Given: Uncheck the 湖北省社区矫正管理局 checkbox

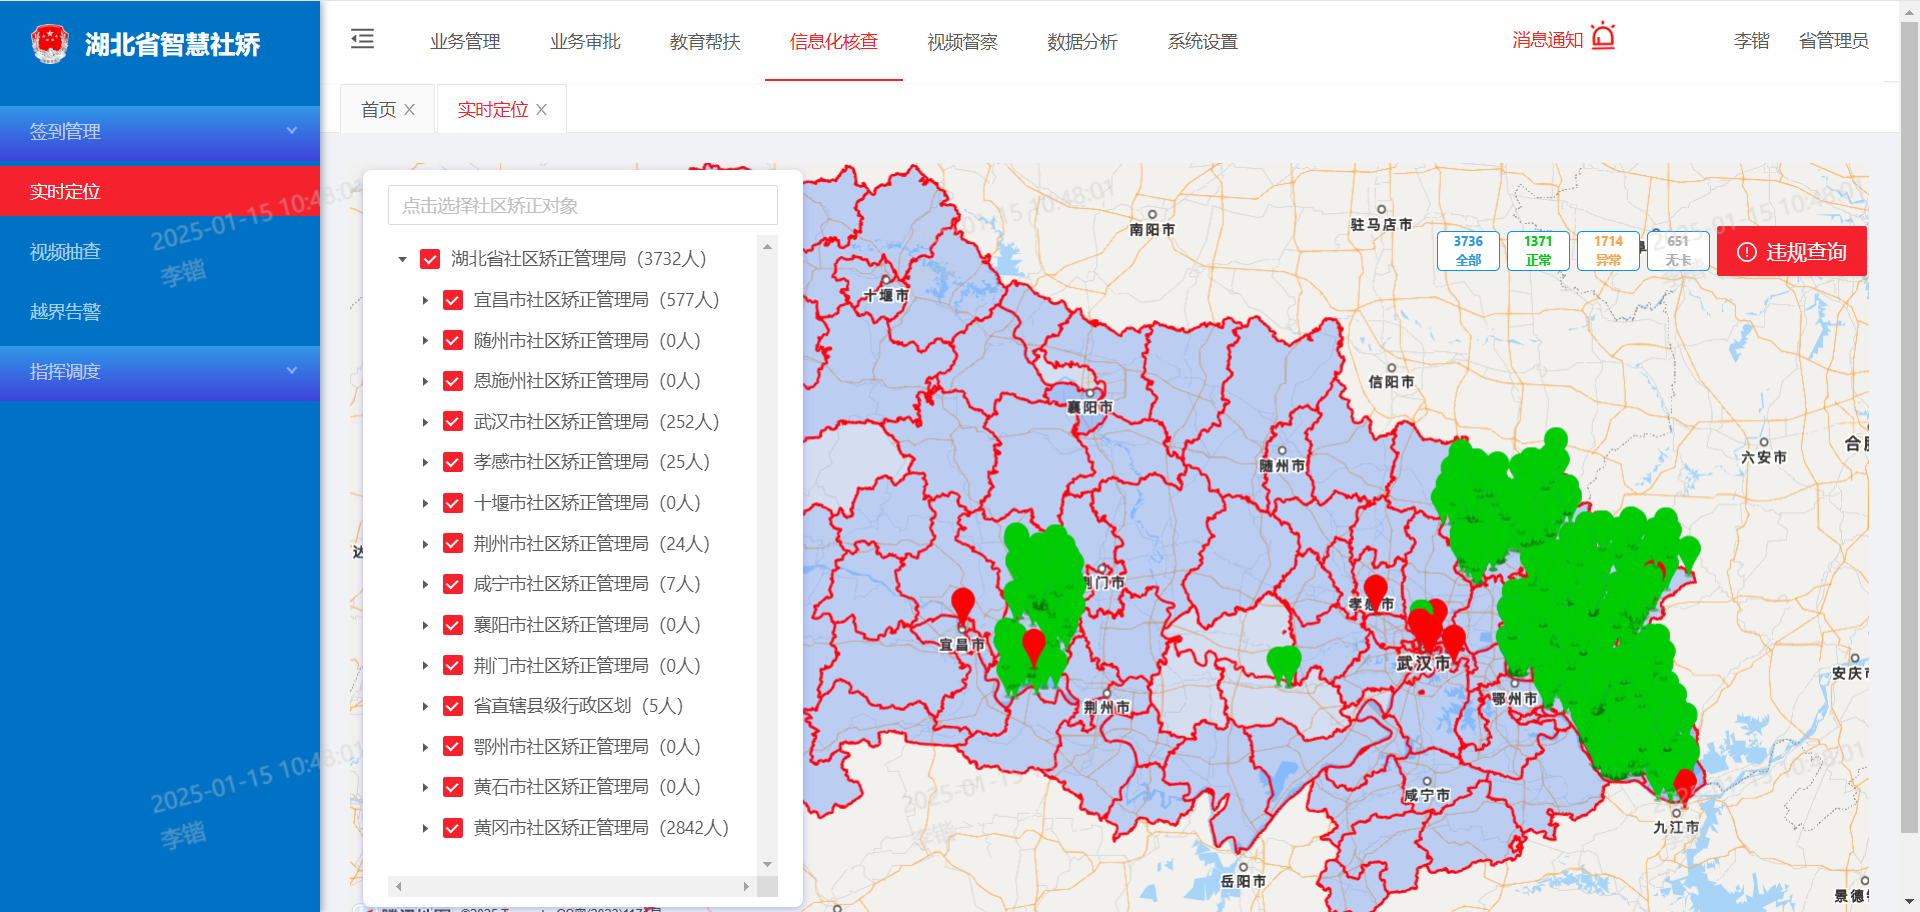Looking at the screenshot, I should tap(430, 259).
